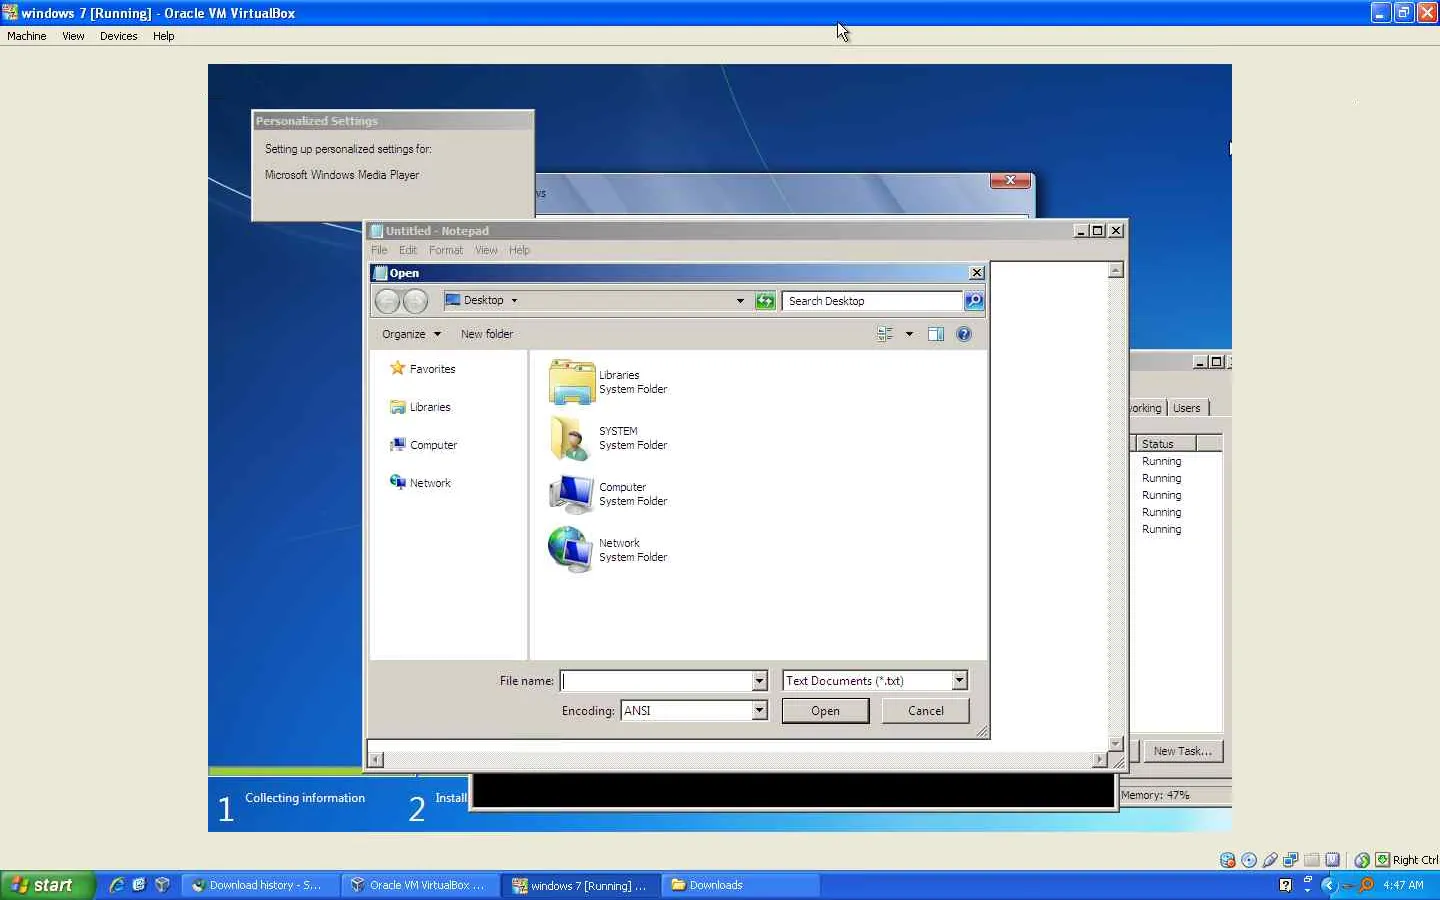Image resolution: width=1440 pixels, height=900 pixels.
Task: Click Notepad's horizontal scrollbar left arrow
Action: pyautogui.click(x=375, y=760)
